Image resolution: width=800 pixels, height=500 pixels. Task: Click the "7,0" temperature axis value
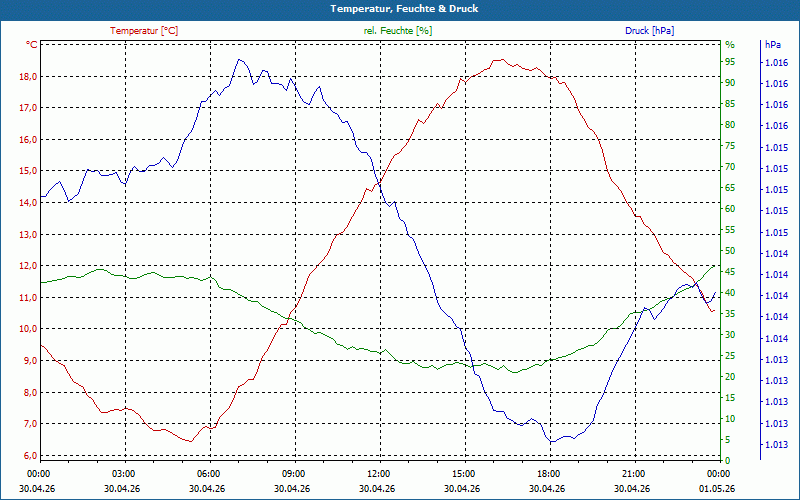[x=31, y=423]
